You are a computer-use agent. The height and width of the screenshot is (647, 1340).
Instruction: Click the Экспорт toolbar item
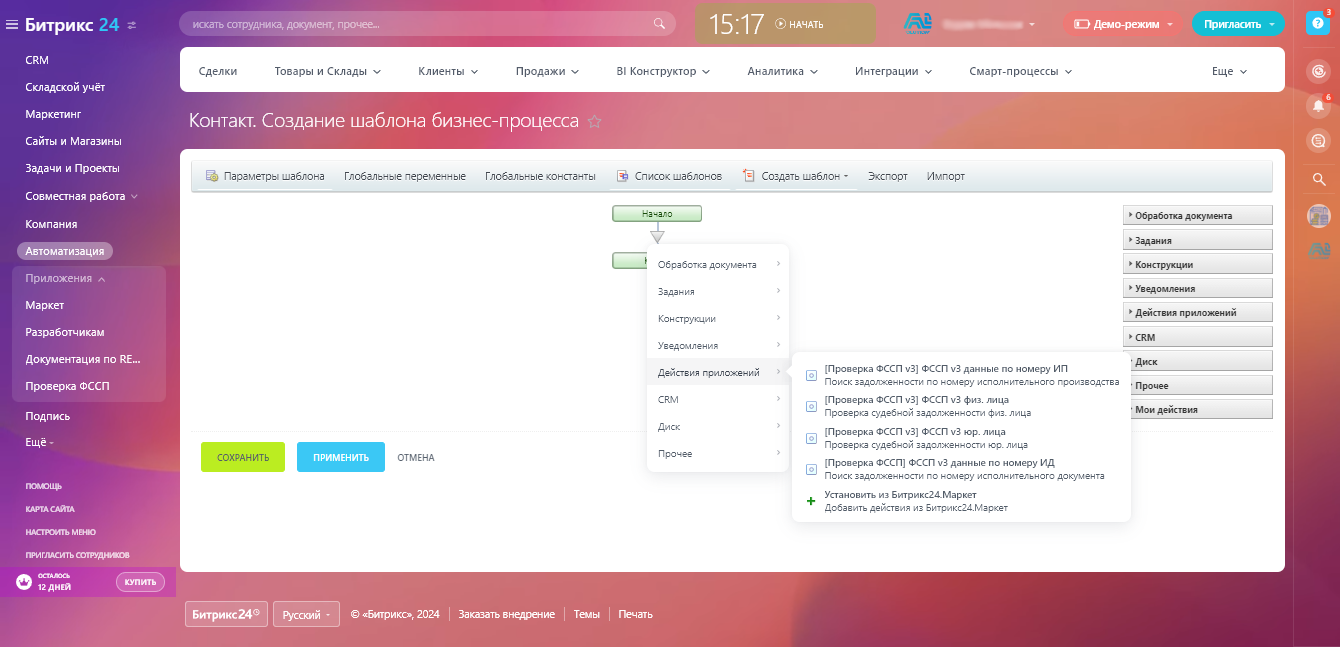point(888,176)
